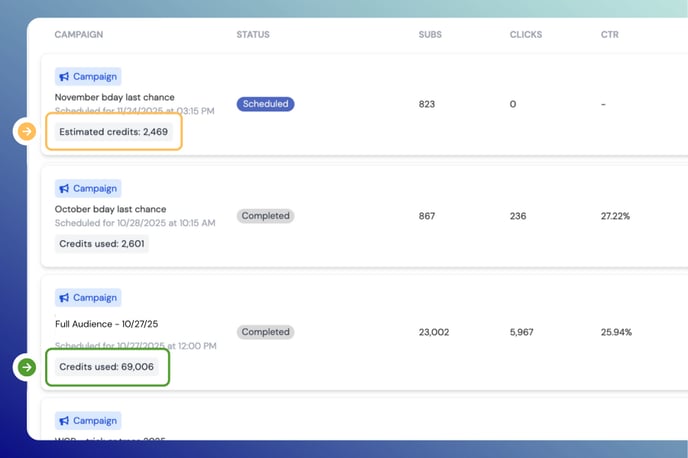Click the Campaign tag in the Full Audience row
Viewport: 688px width, 458px height.
click(88, 298)
